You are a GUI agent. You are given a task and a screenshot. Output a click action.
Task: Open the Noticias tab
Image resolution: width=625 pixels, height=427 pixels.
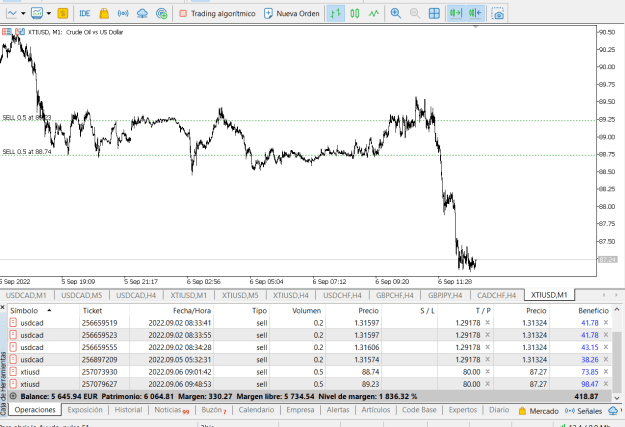(x=171, y=410)
